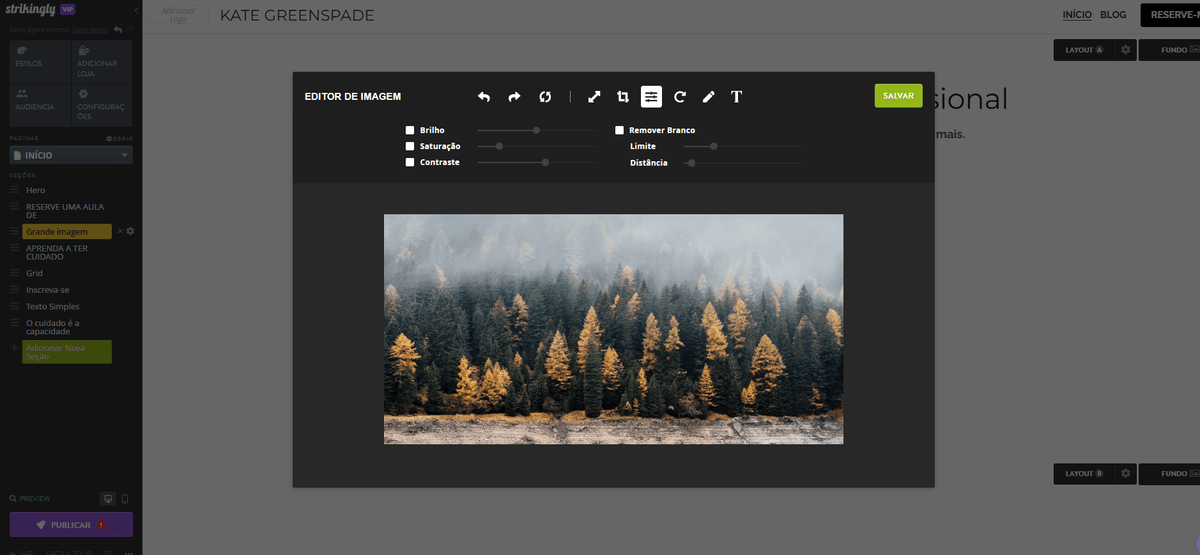The image size is (1200, 555).
Task: Click gear icon beside lower Layout
Action: (1126, 473)
